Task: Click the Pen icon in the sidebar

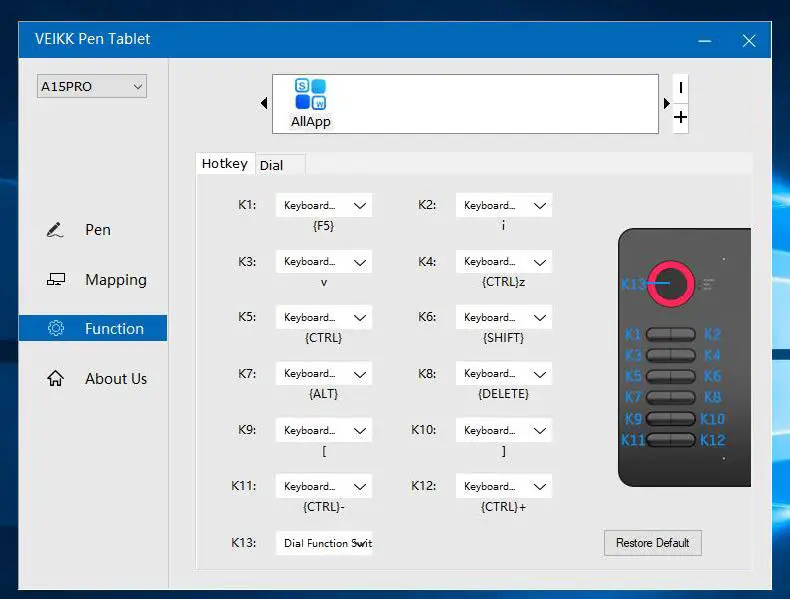Action: click(55, 230)
